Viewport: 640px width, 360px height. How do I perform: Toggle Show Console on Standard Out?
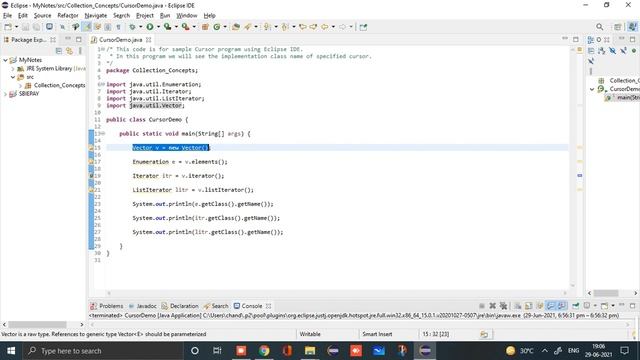(x=551, y=306)
